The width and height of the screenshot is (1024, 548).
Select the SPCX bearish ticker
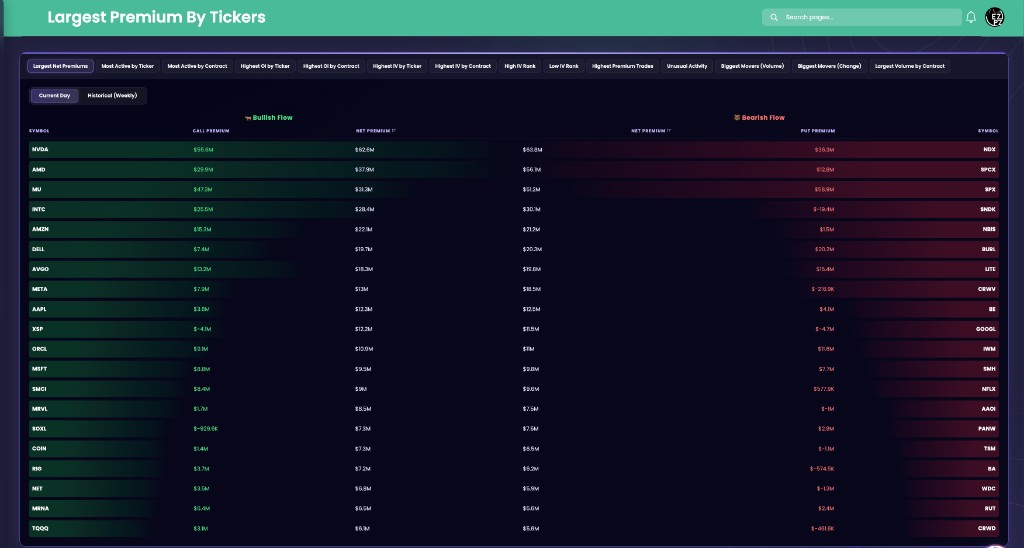[x=988, y=170]
